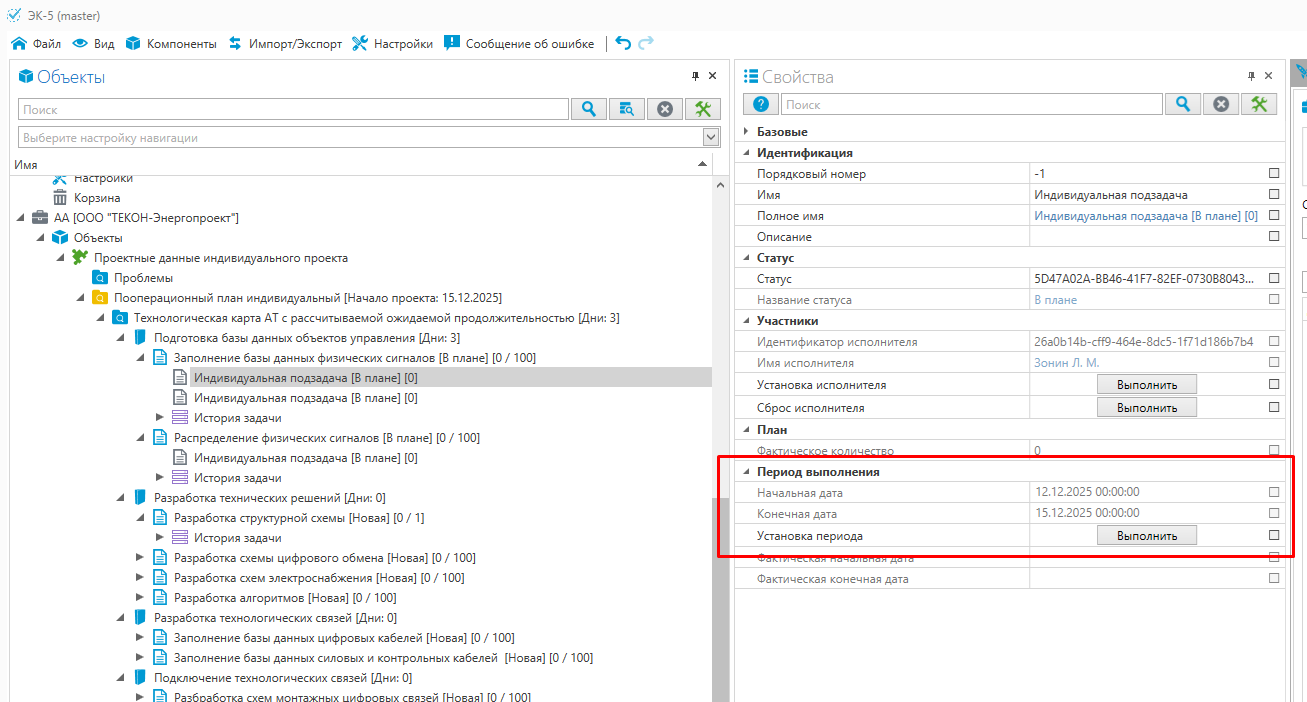Click the Корзина trash icon in the tree
The width and height of the screenshot is (1307, 702).
(60, 198)
